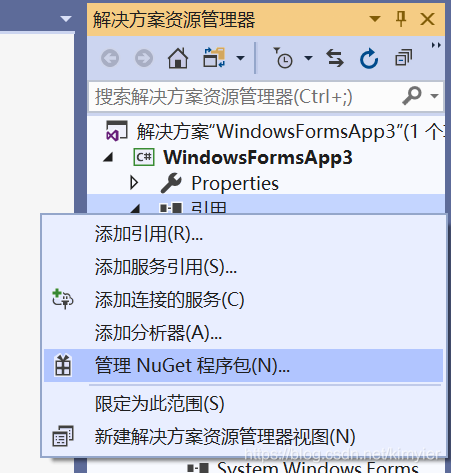The image size is (451, 473).
Task: Click the Collapse All icon in the toolbar
Action: pos(403,58)
